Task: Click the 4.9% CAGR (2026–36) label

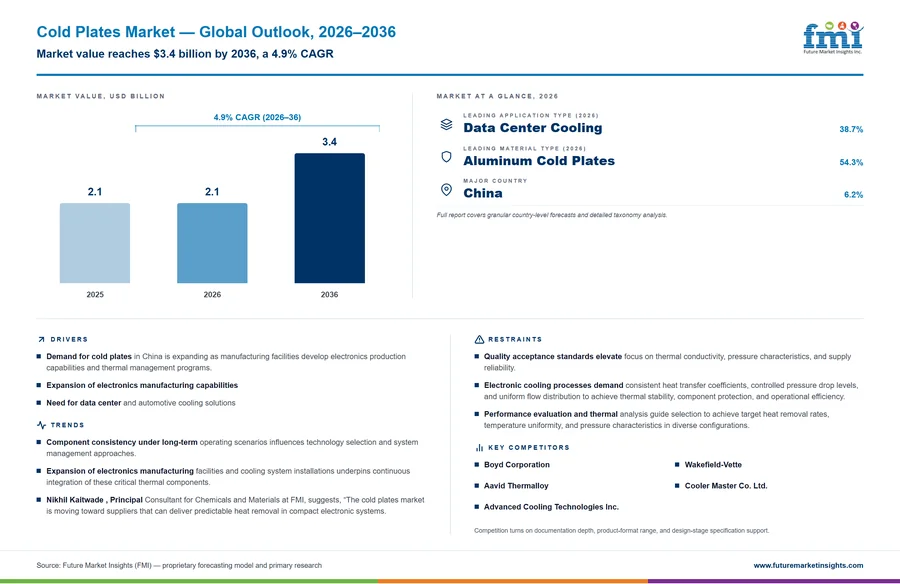Action: click(x=257, y=117)
